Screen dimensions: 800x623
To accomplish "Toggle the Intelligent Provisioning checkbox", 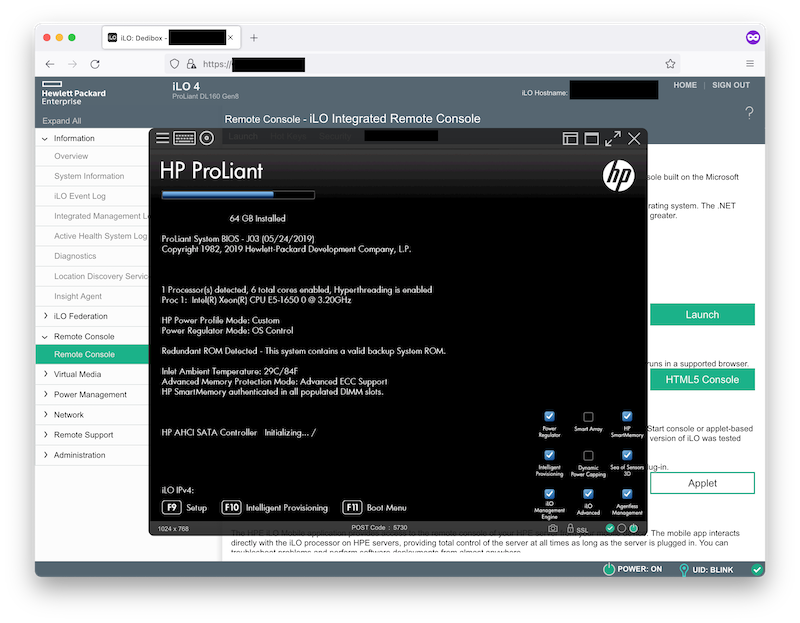I will coord(549,455).
